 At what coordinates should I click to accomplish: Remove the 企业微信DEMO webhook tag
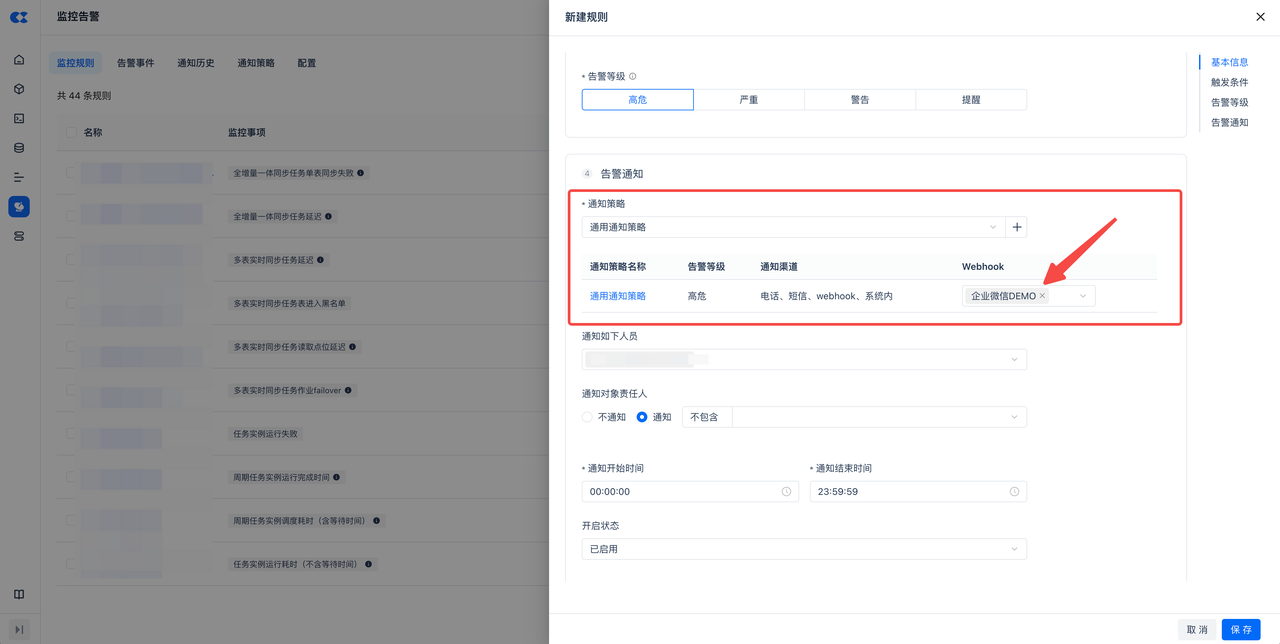pos(1042,296)
